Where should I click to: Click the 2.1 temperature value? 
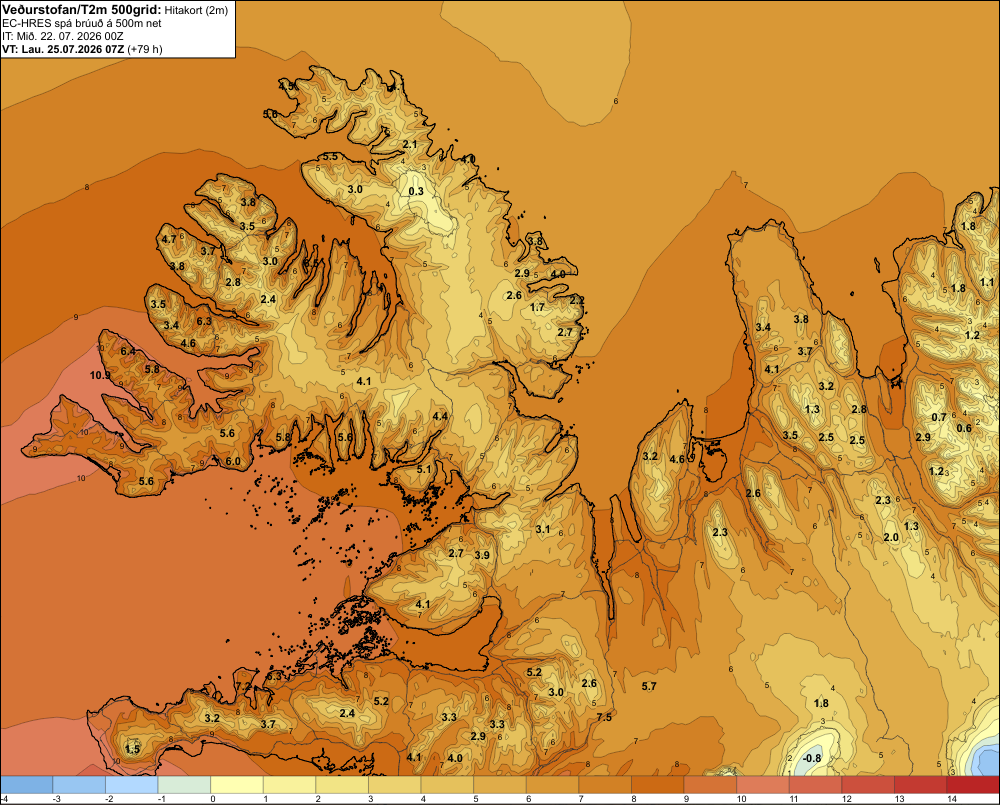pyautogui.click(x=410, y=144)
